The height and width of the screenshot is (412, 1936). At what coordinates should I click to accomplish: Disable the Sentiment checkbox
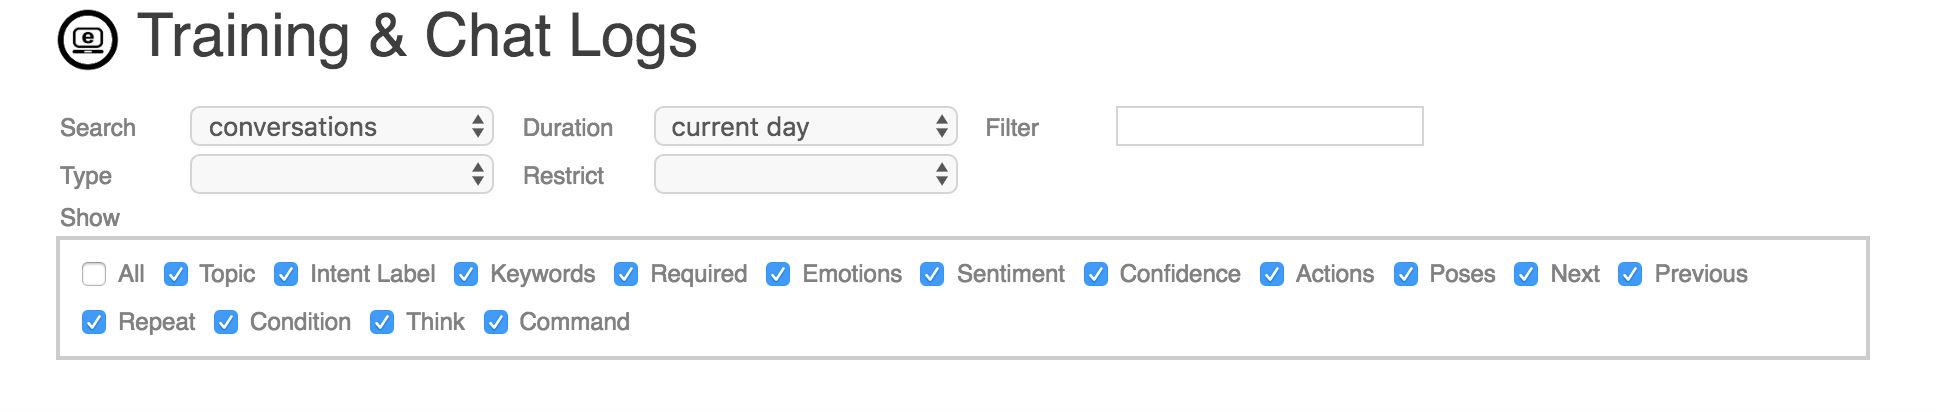(932, 274)
